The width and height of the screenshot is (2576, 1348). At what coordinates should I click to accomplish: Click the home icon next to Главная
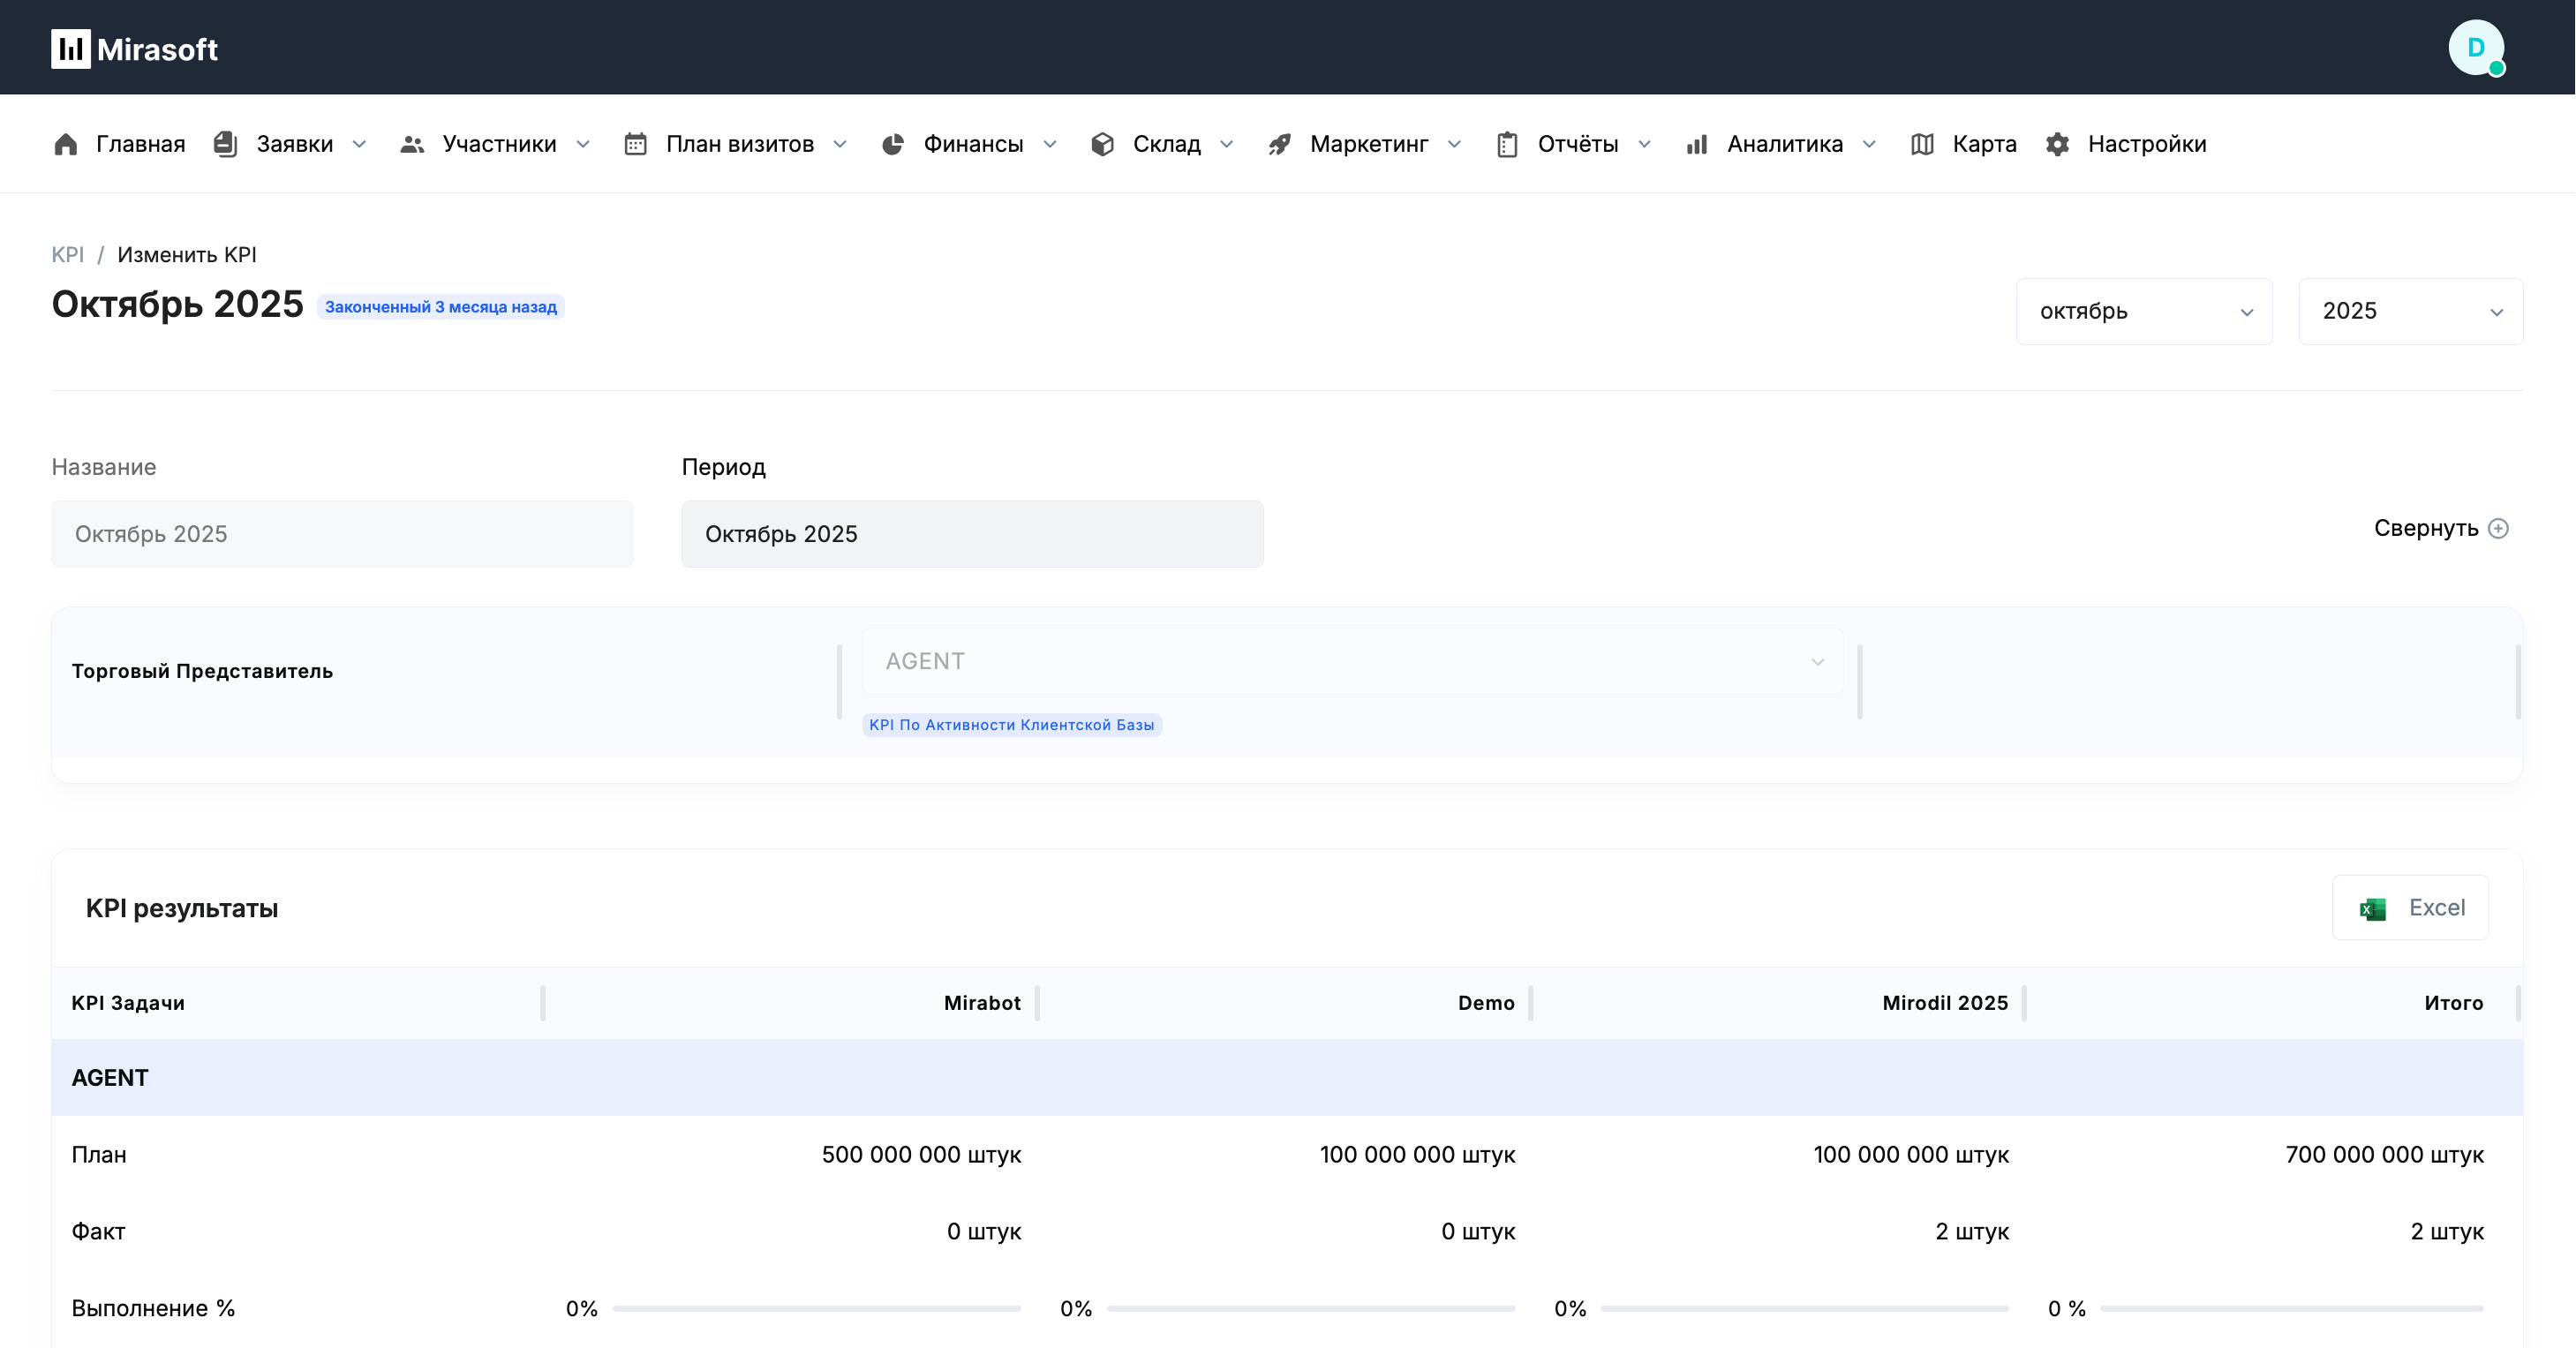pos(66,144)
